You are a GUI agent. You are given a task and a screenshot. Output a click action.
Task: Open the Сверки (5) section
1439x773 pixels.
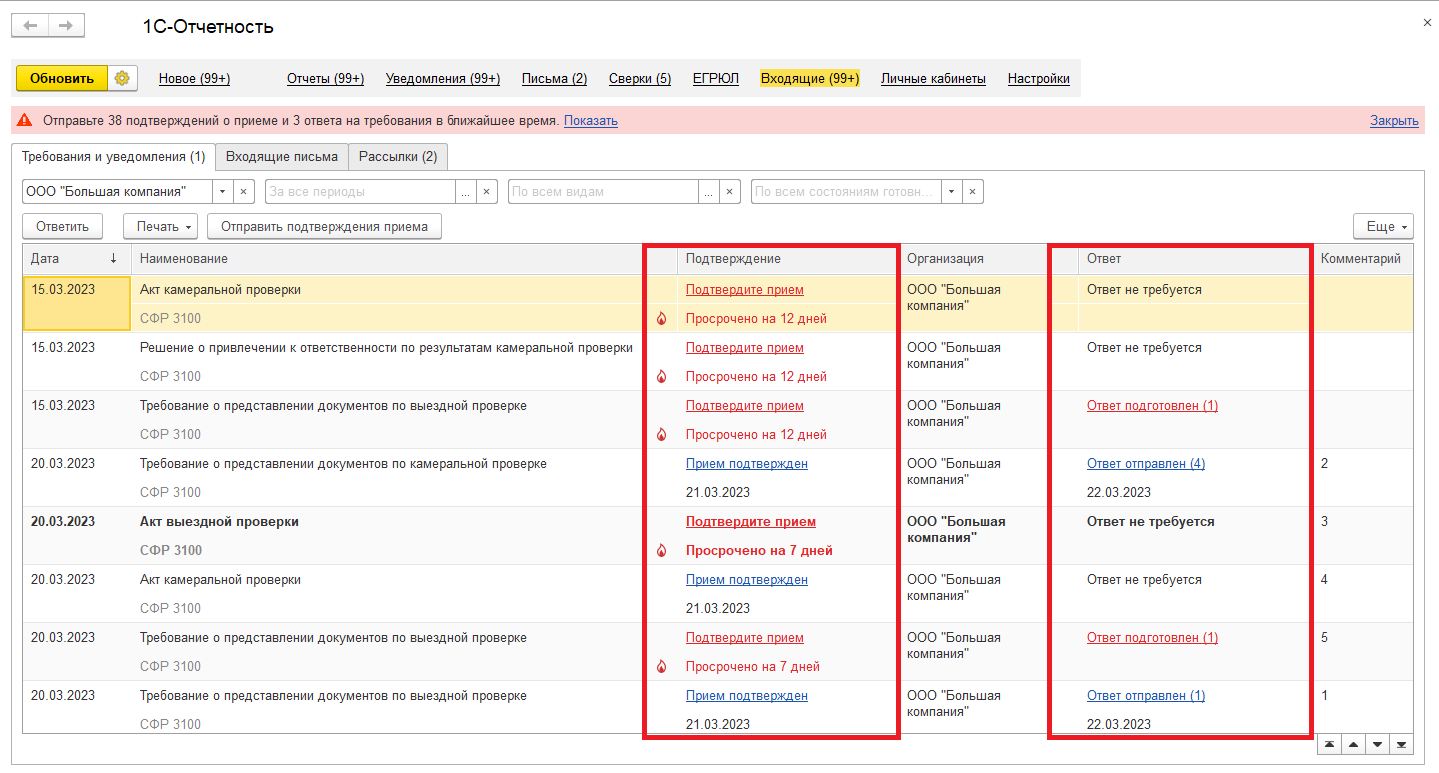[640, 78]
